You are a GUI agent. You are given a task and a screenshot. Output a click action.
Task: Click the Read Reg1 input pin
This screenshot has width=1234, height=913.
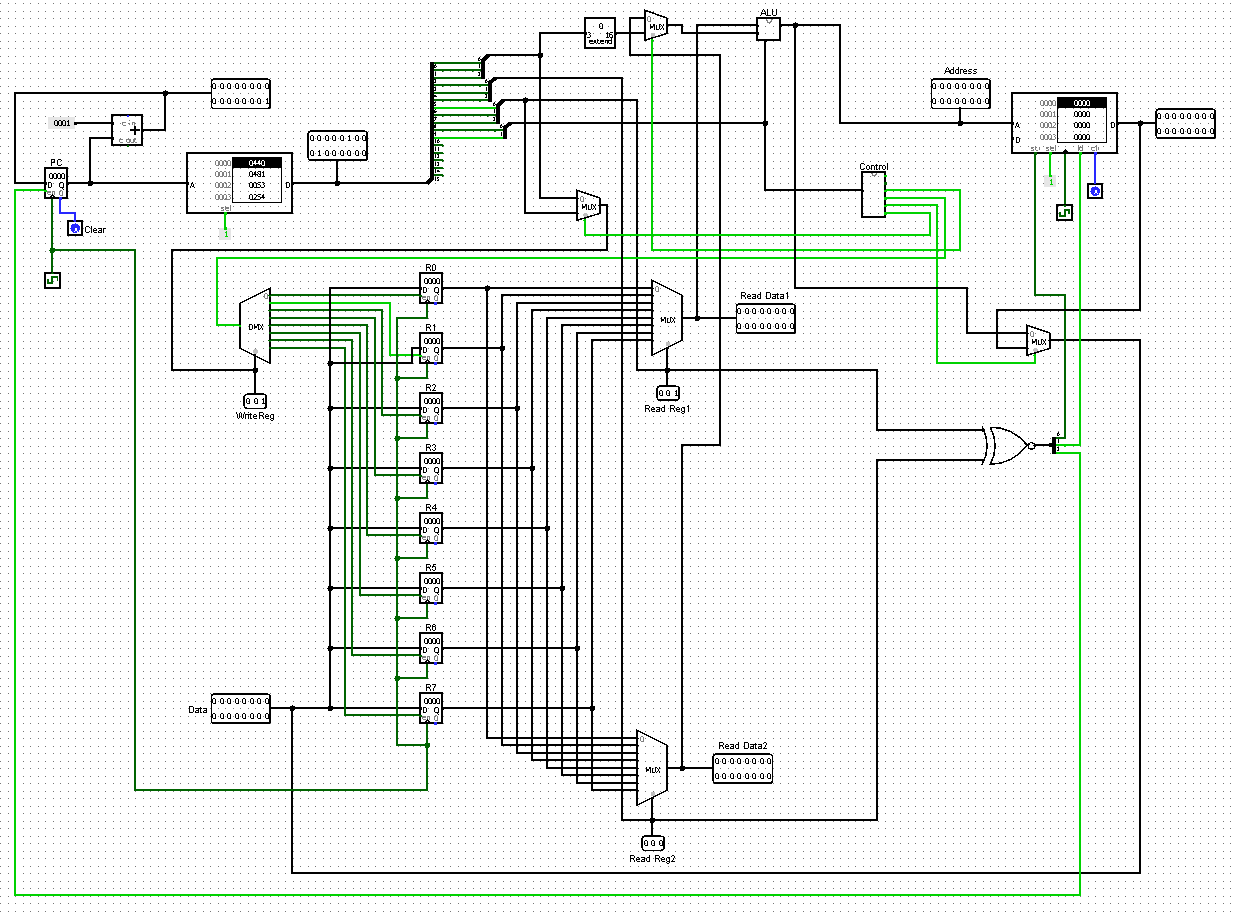[x=668, y=393]
